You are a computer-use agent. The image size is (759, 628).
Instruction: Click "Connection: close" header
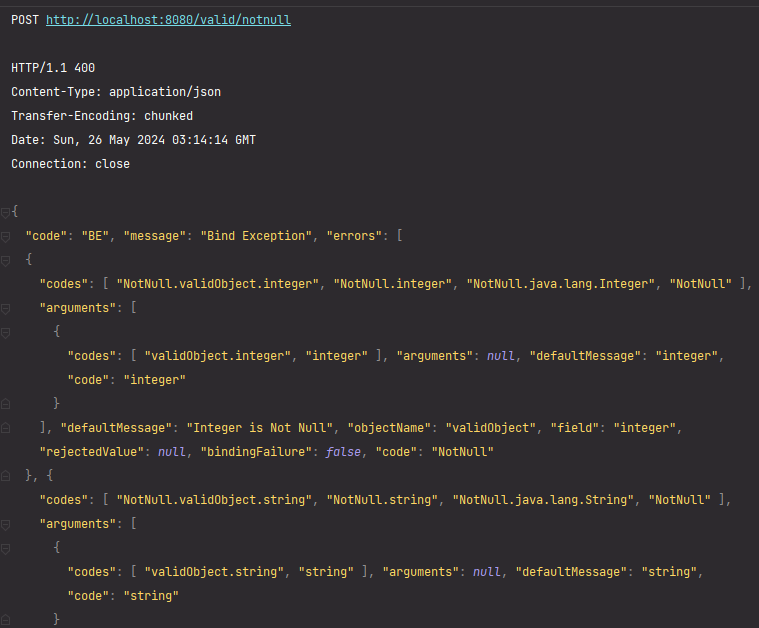[70, 164]
